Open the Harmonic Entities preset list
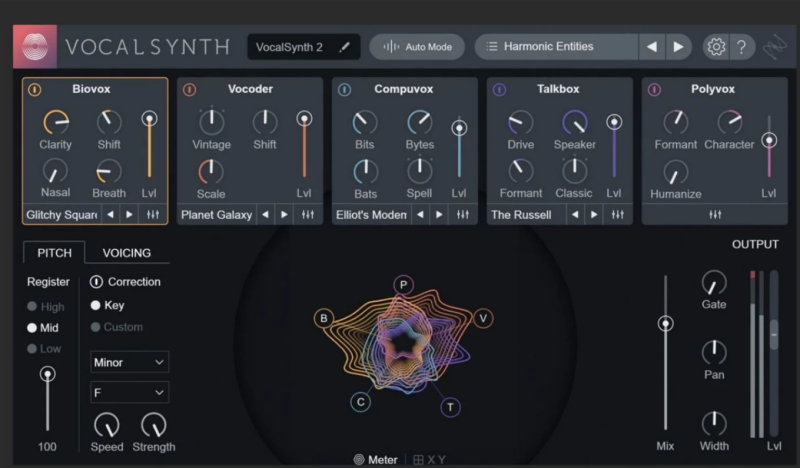 (556, 47)
